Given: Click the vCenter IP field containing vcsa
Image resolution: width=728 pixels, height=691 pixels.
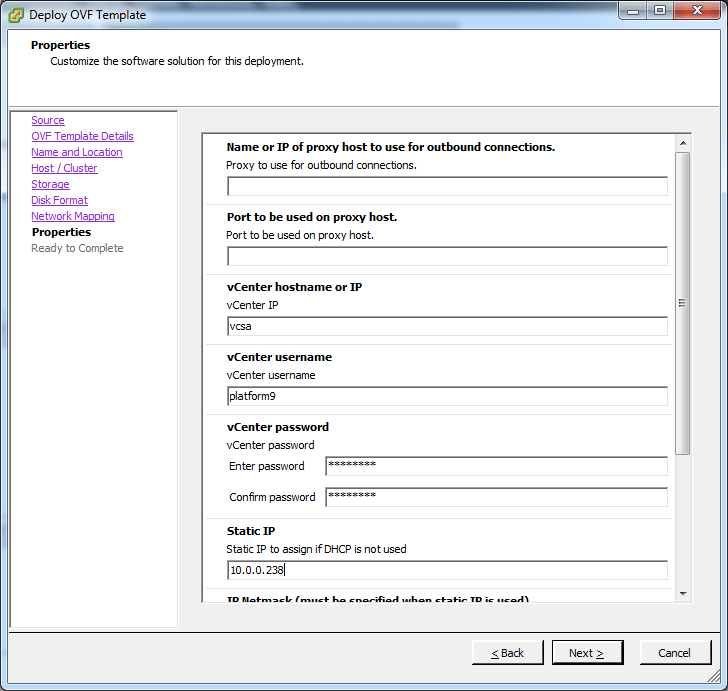Looking at the screenshot, I should click(x=447, y=326).
